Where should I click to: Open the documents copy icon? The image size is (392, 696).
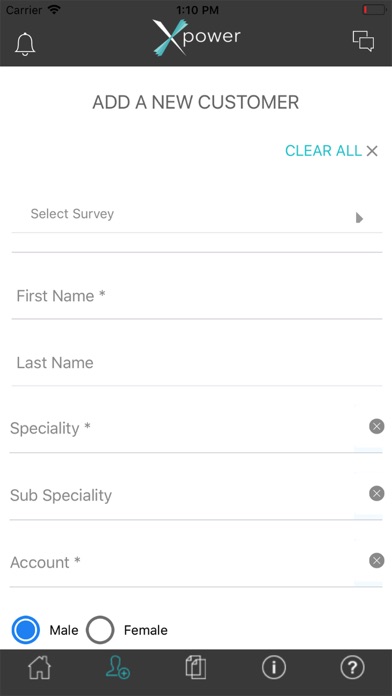coord(196,667)
